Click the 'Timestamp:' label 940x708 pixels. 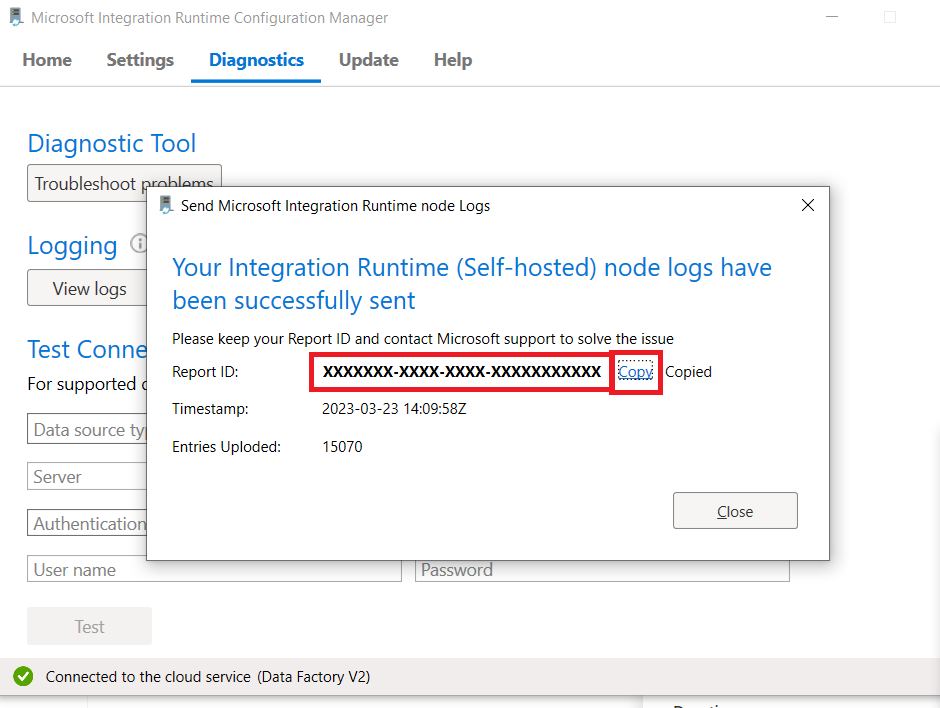pos(210,409)
